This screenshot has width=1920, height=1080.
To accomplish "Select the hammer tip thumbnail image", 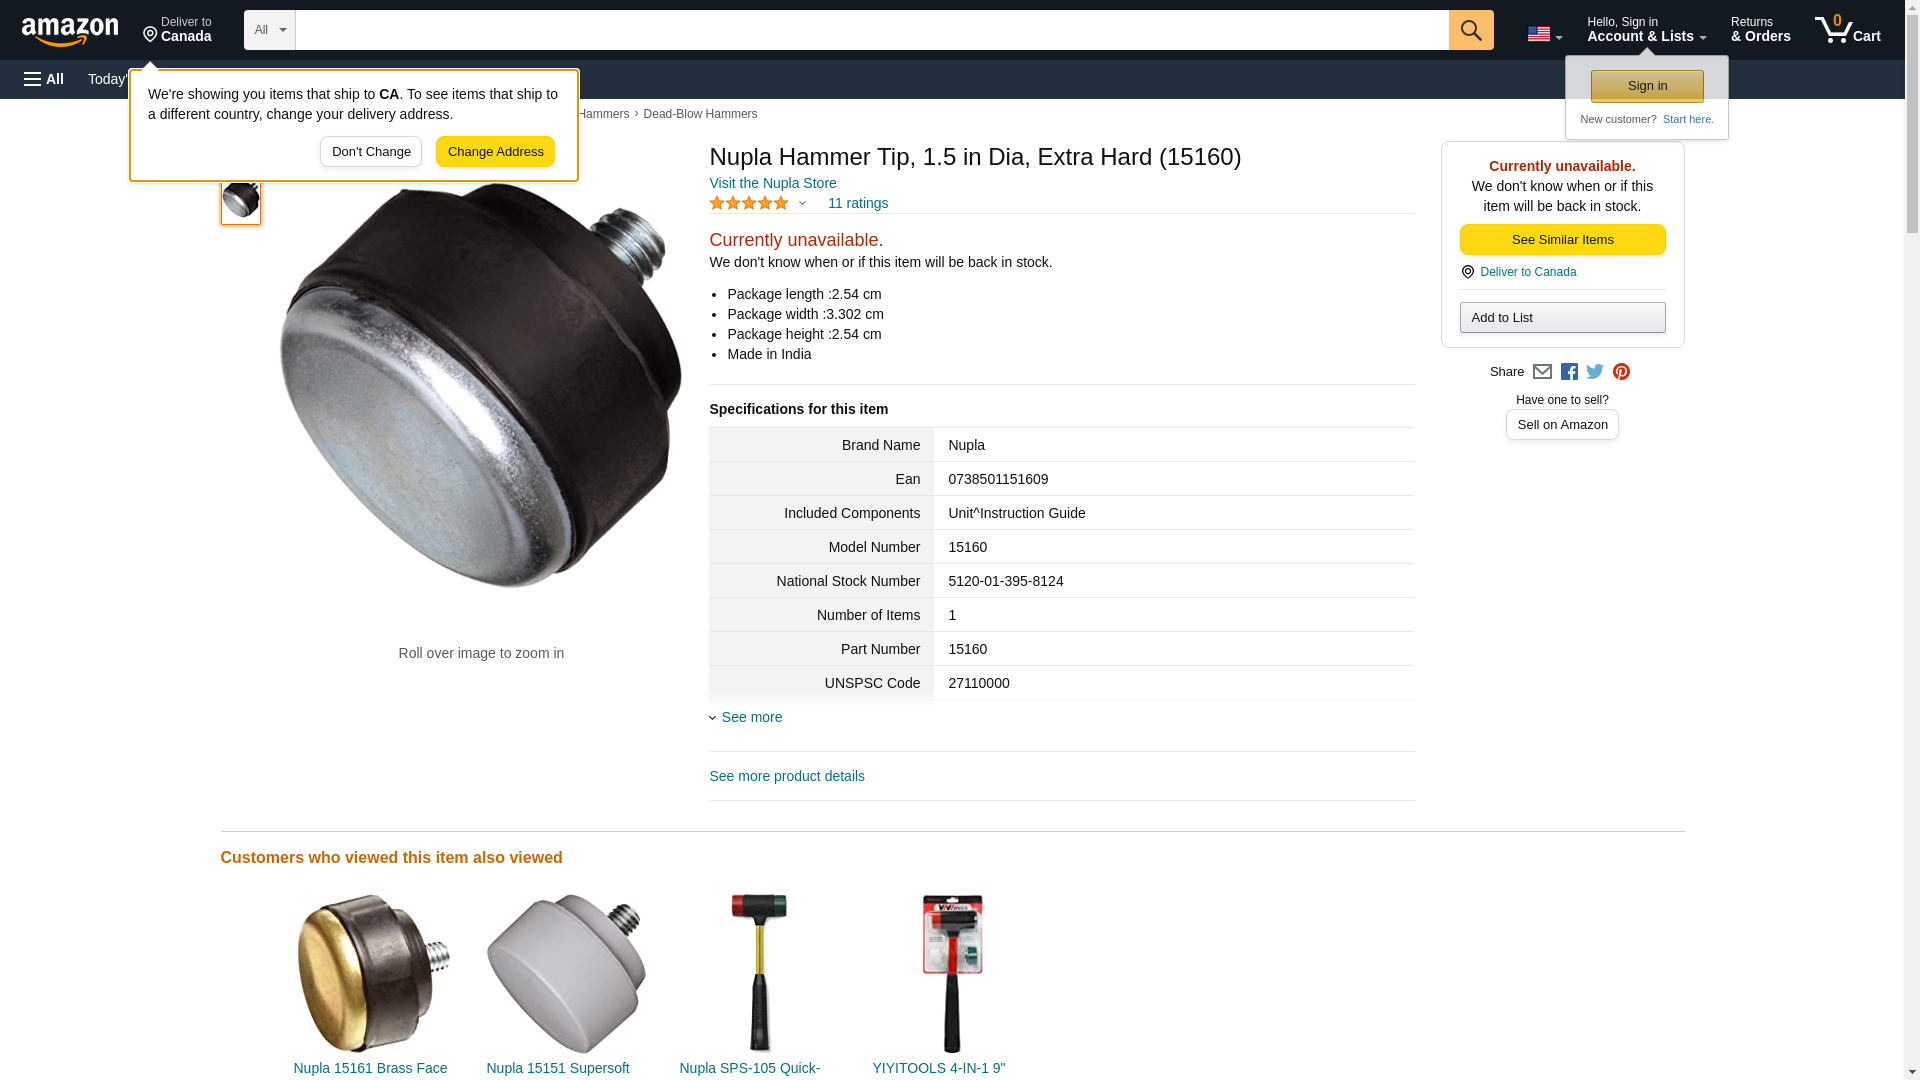I will 241,199.
